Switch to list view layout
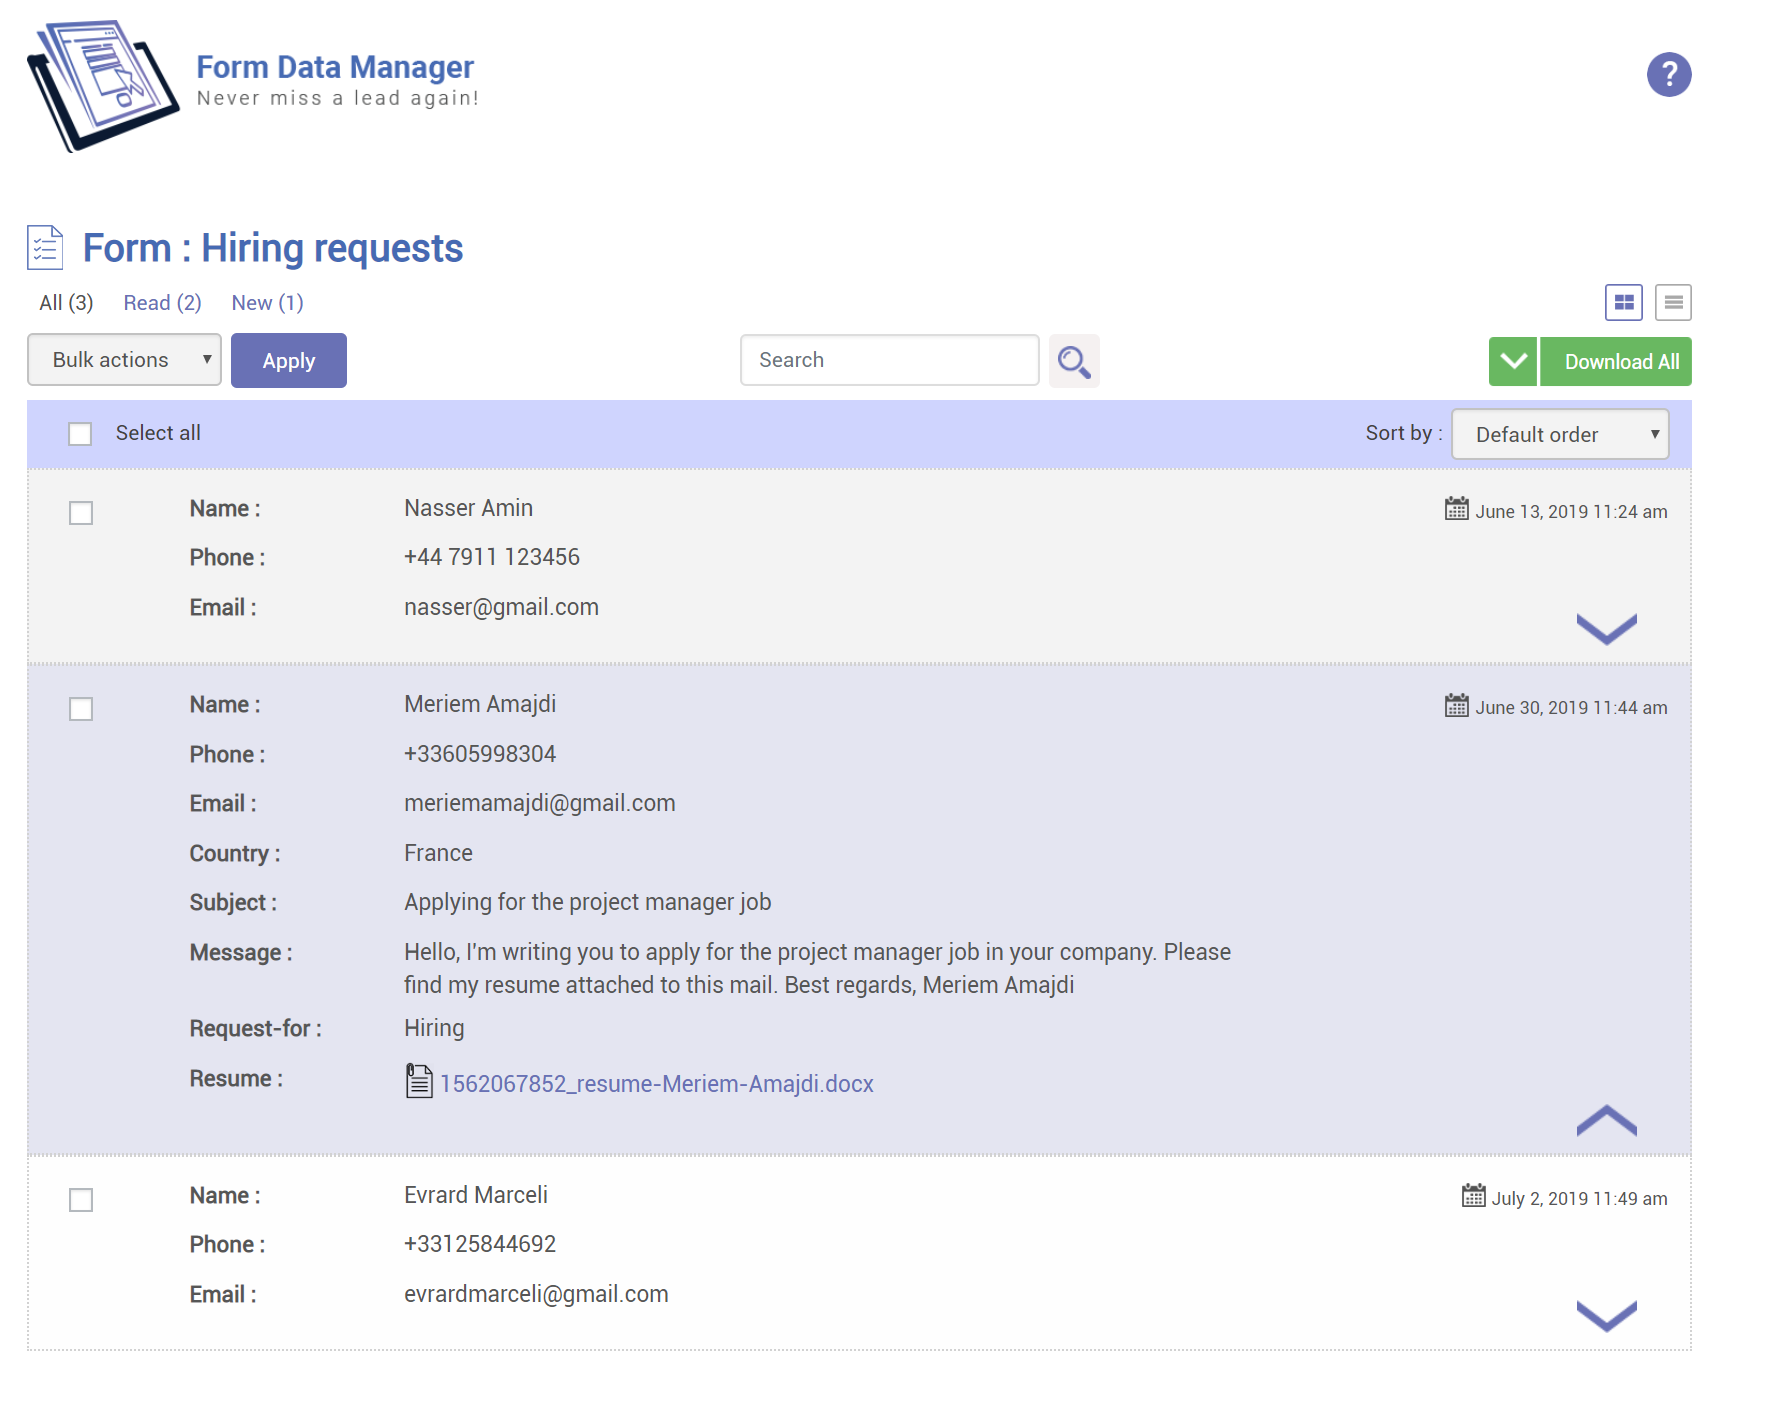 coord(1673,302)
